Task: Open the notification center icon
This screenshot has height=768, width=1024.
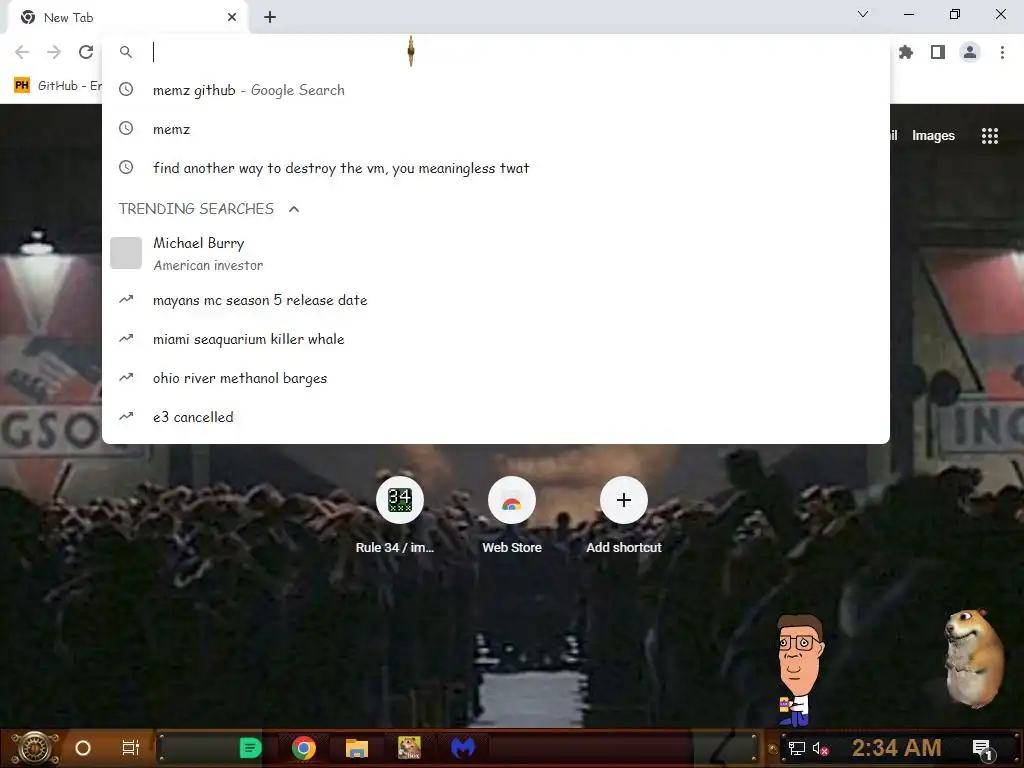Action: [983, 750]
